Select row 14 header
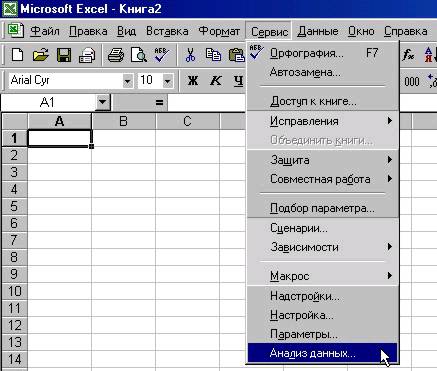 coord(14,359)
